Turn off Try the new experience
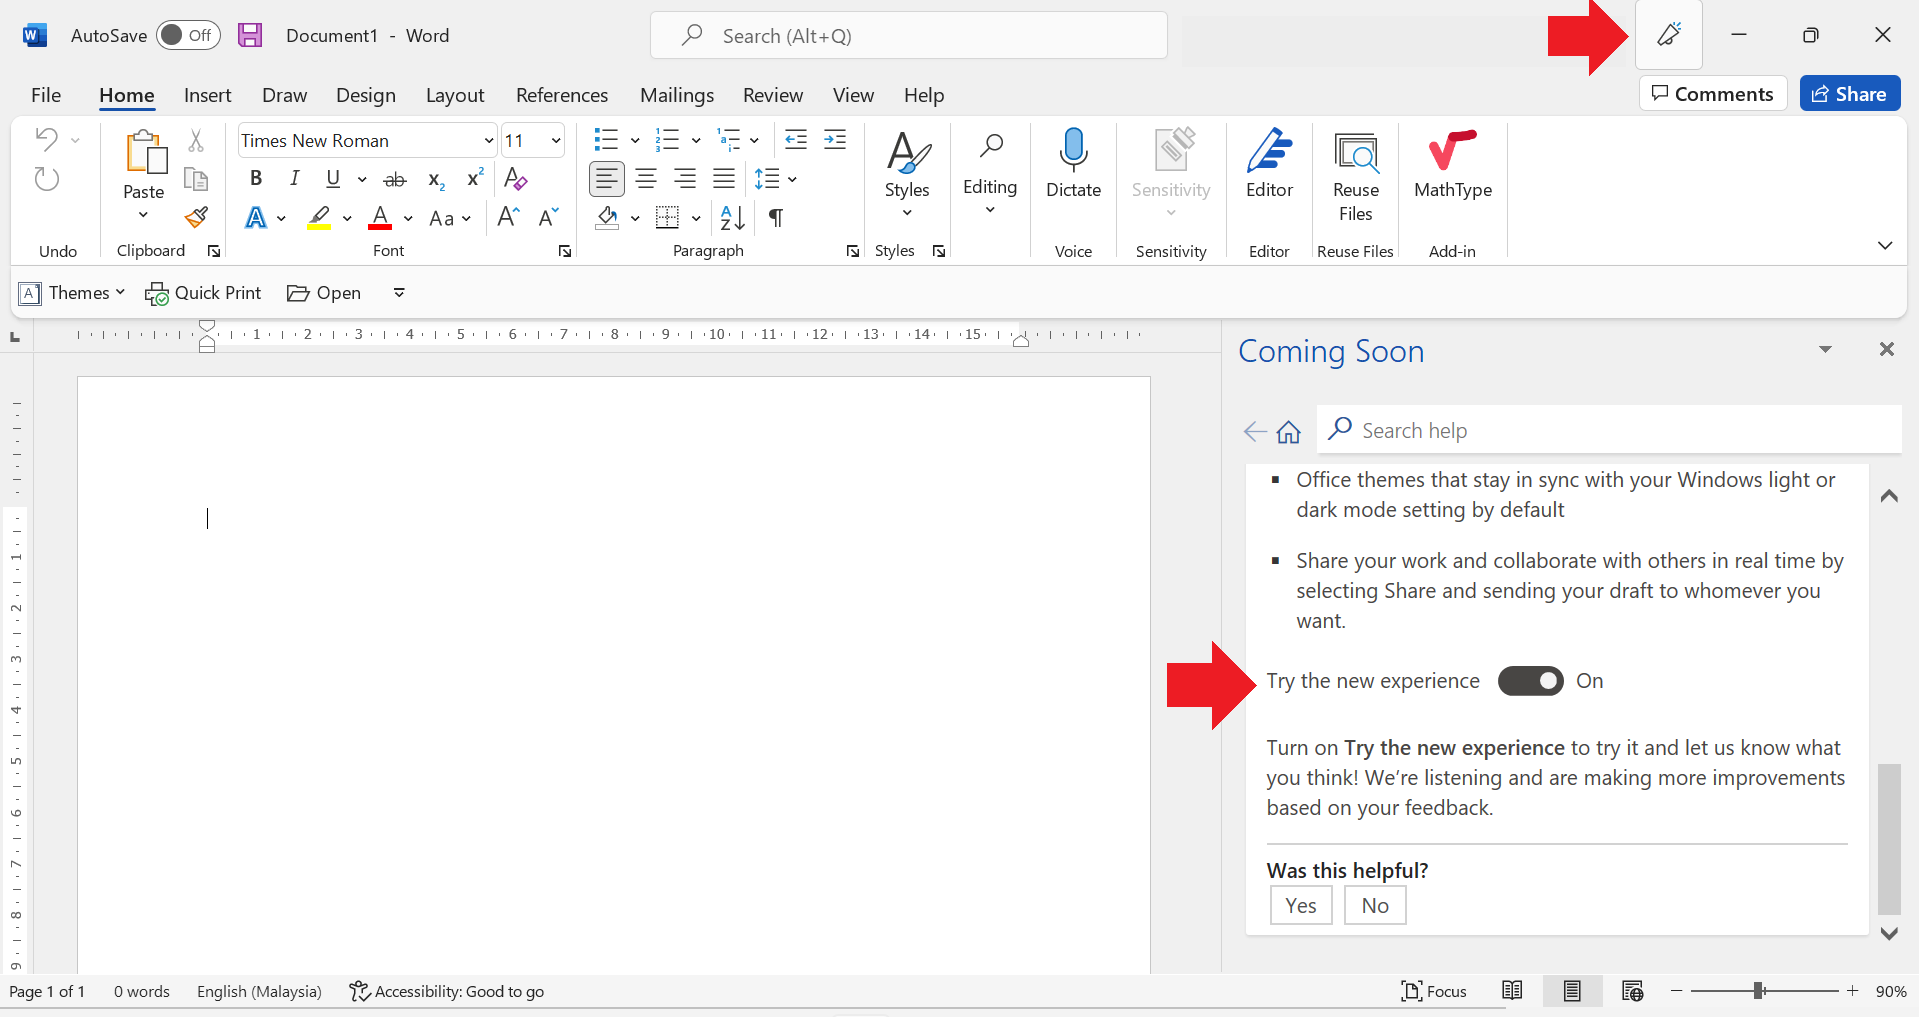The height and width of the screenshot is (1017, 1919). pos(1530,681)
